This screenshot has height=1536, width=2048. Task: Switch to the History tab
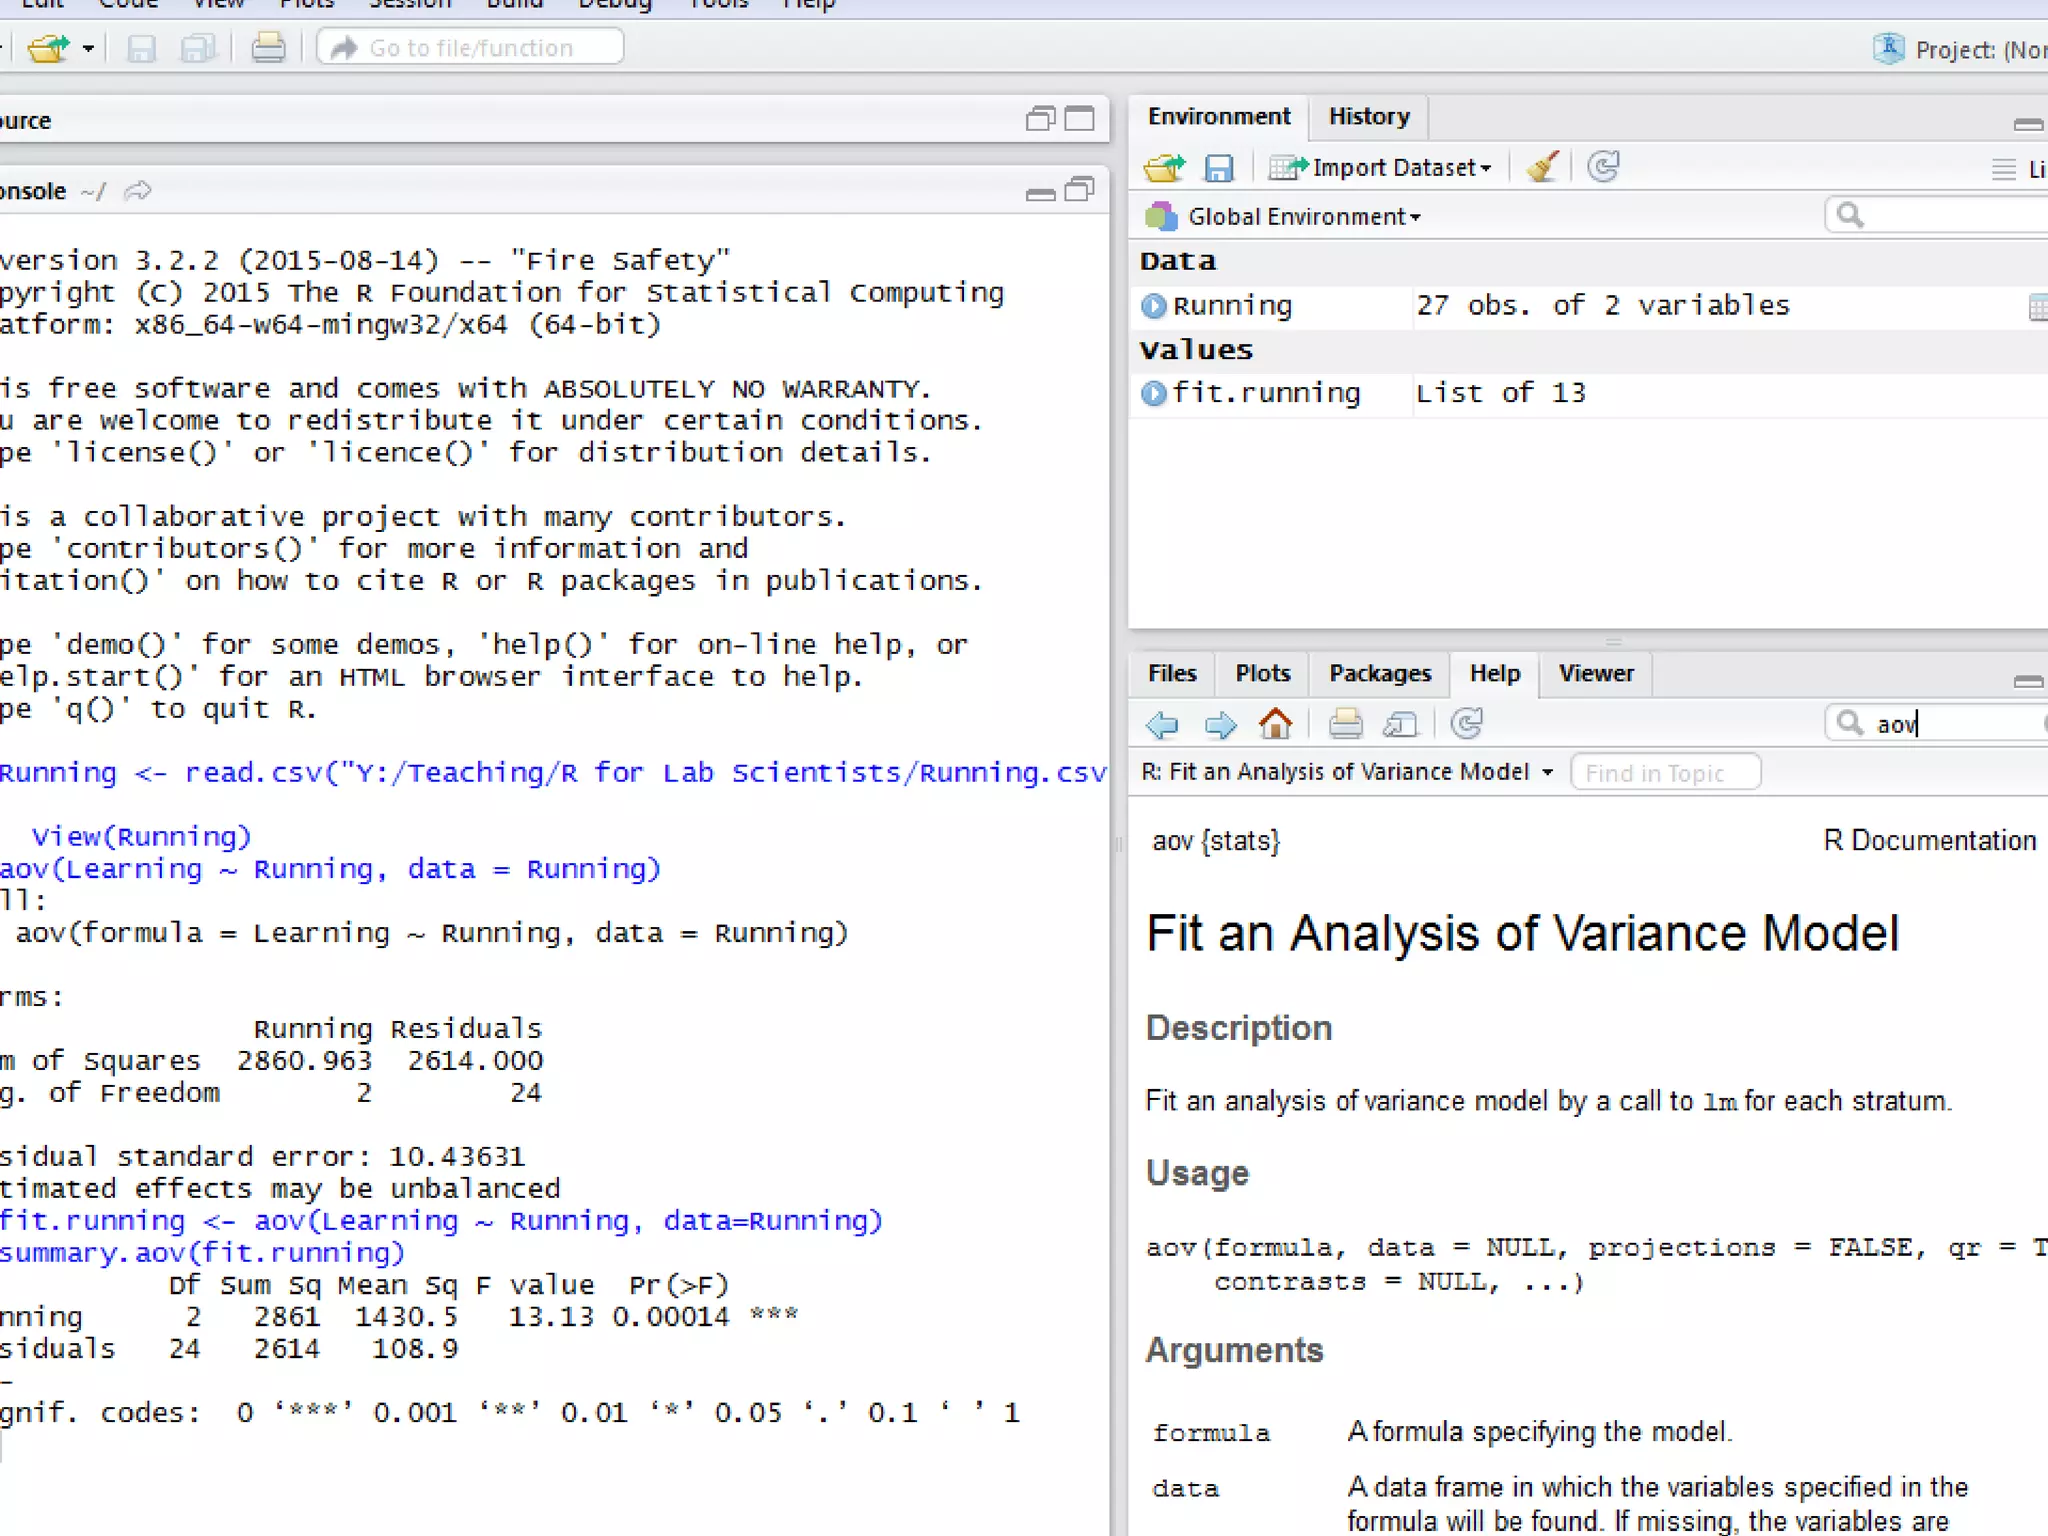click(1368, 117)
